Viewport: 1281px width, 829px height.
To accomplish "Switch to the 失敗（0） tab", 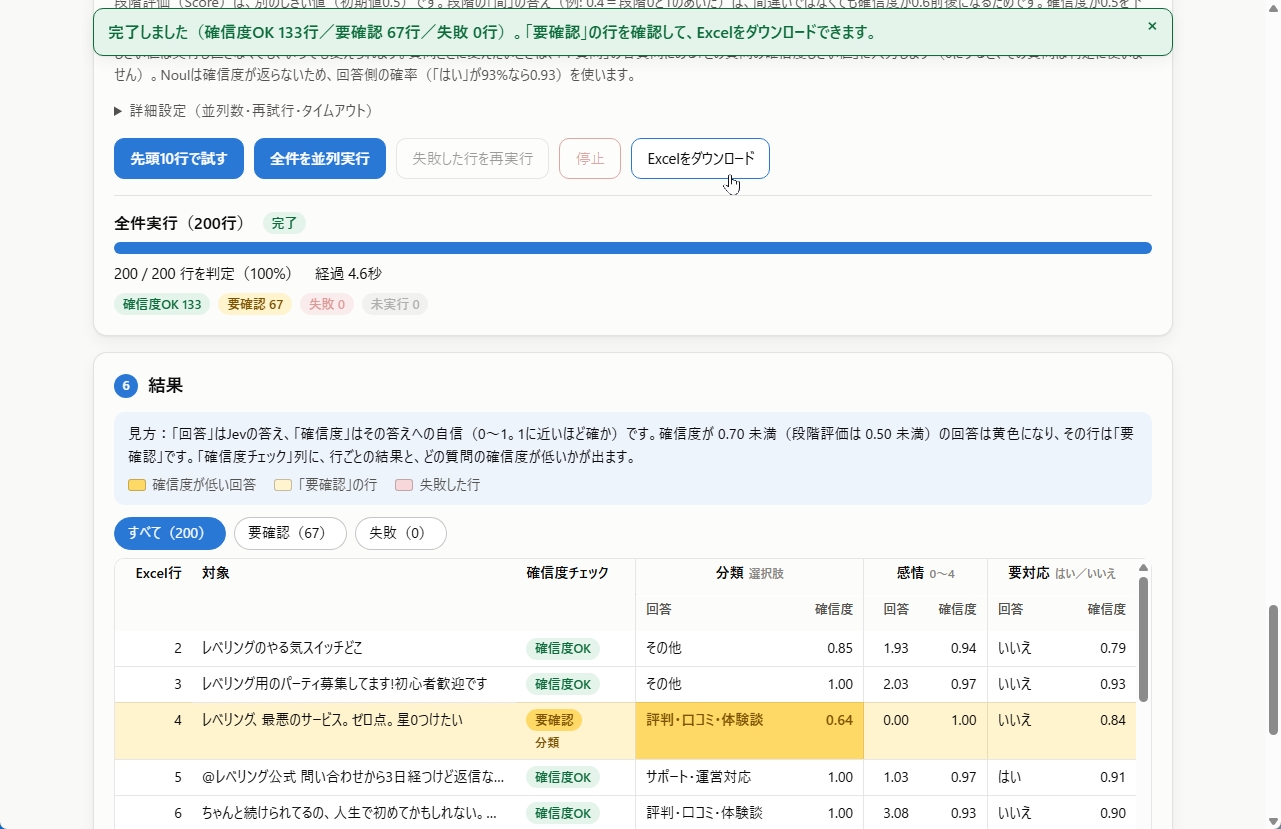I will point(401,533).
